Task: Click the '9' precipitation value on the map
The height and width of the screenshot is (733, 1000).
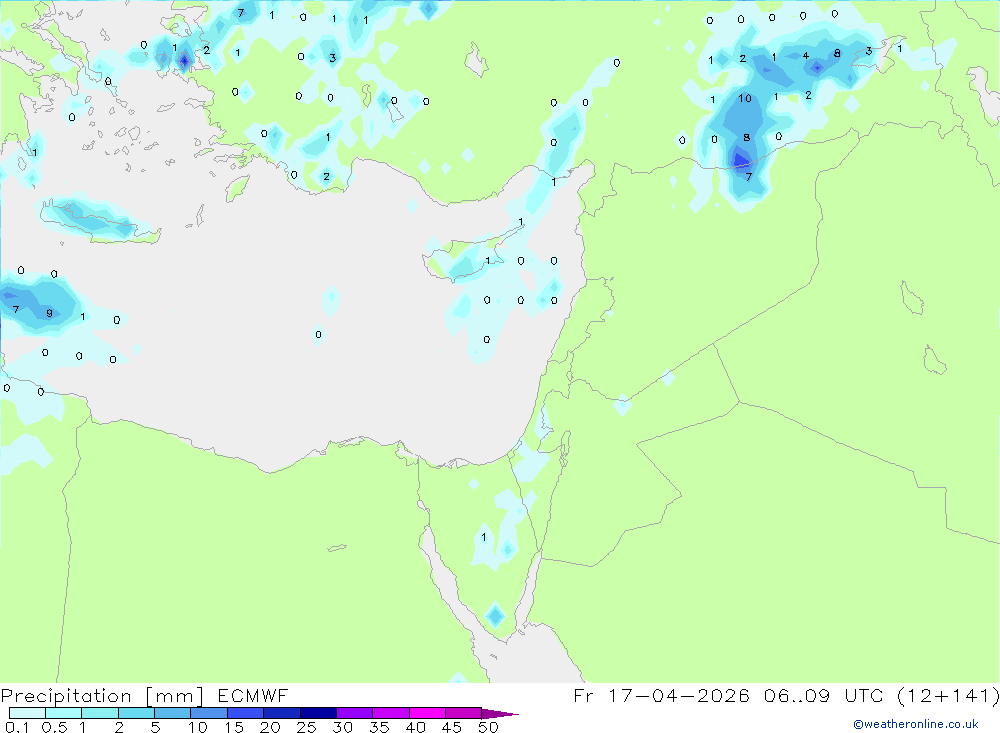Action: click(x=49, y=313)
